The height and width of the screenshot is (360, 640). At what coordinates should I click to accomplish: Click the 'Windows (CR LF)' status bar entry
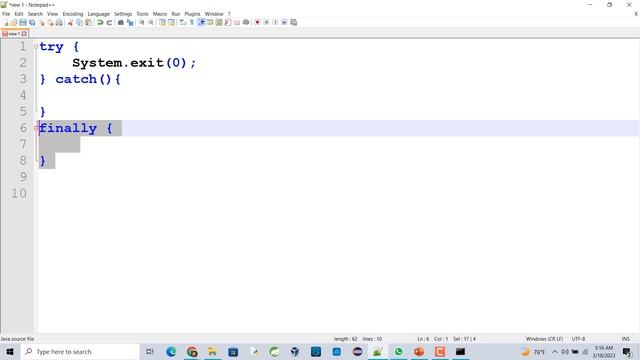click(x=544, y=339)
